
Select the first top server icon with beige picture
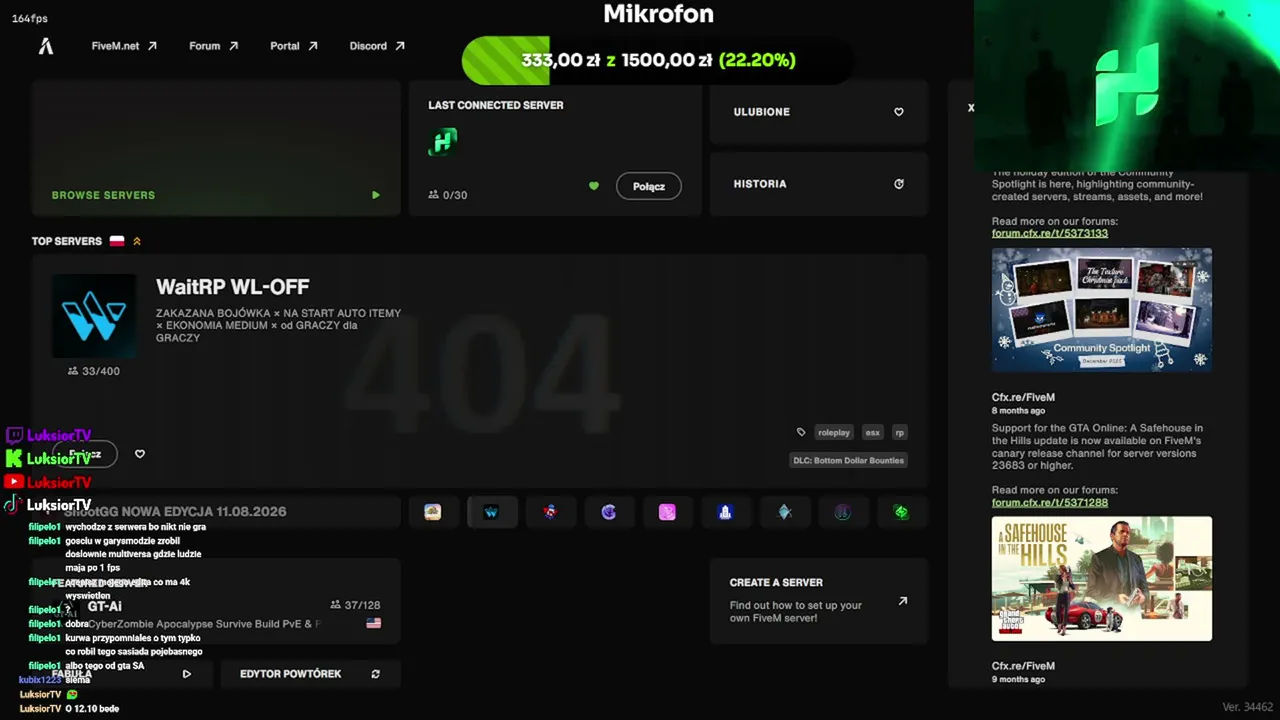click(433, 512)
